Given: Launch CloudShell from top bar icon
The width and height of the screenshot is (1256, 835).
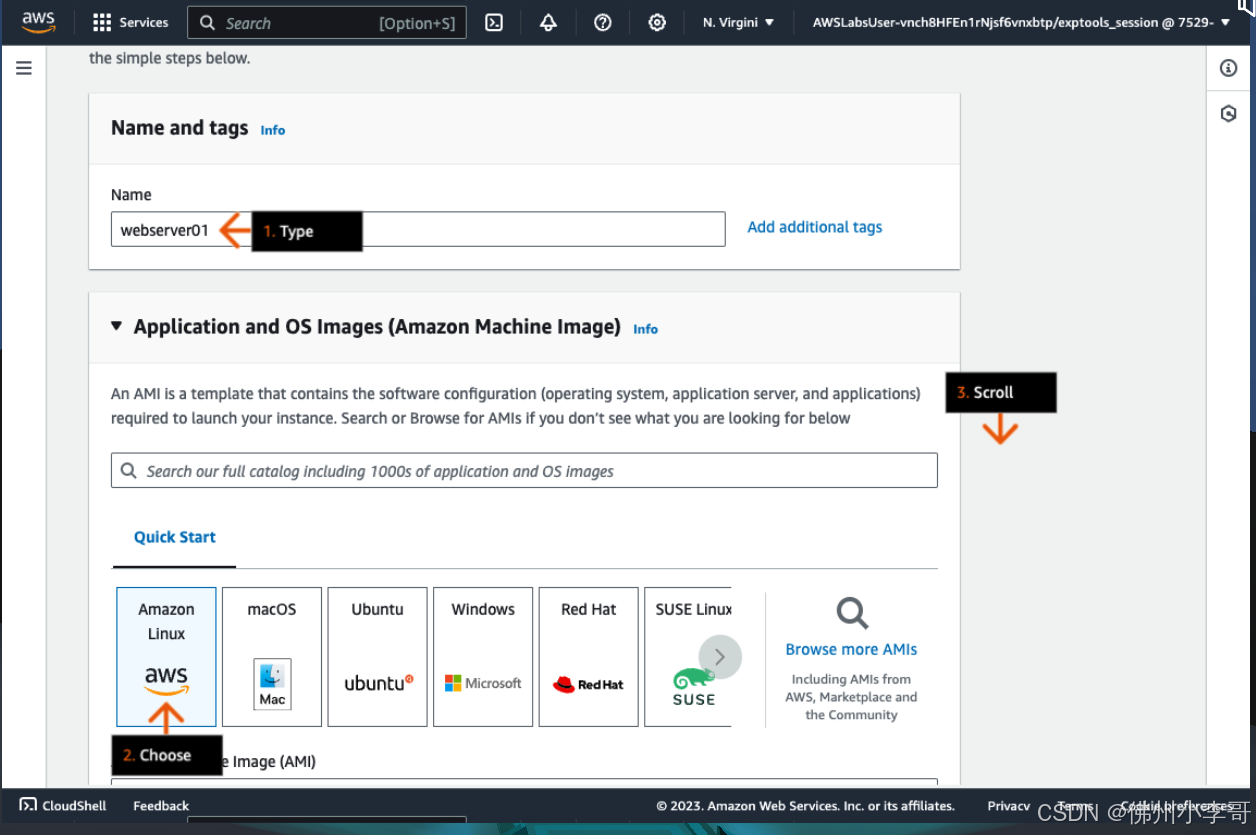Looking at the screenshot, I should pos(494,22).
